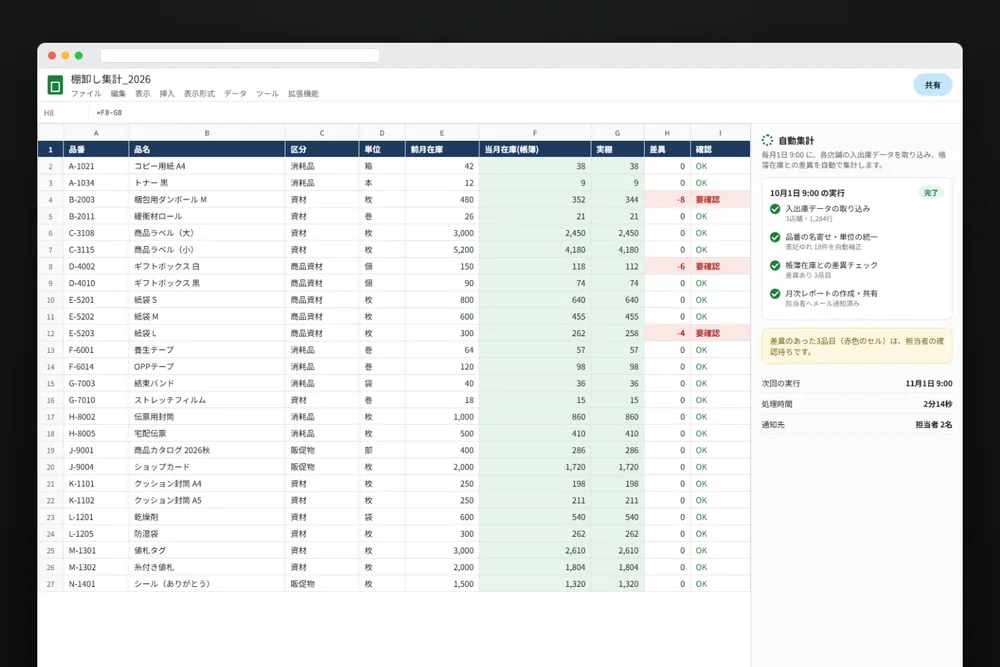
Task: Click the 品番 header cell
Action: [x=96, y=149]
